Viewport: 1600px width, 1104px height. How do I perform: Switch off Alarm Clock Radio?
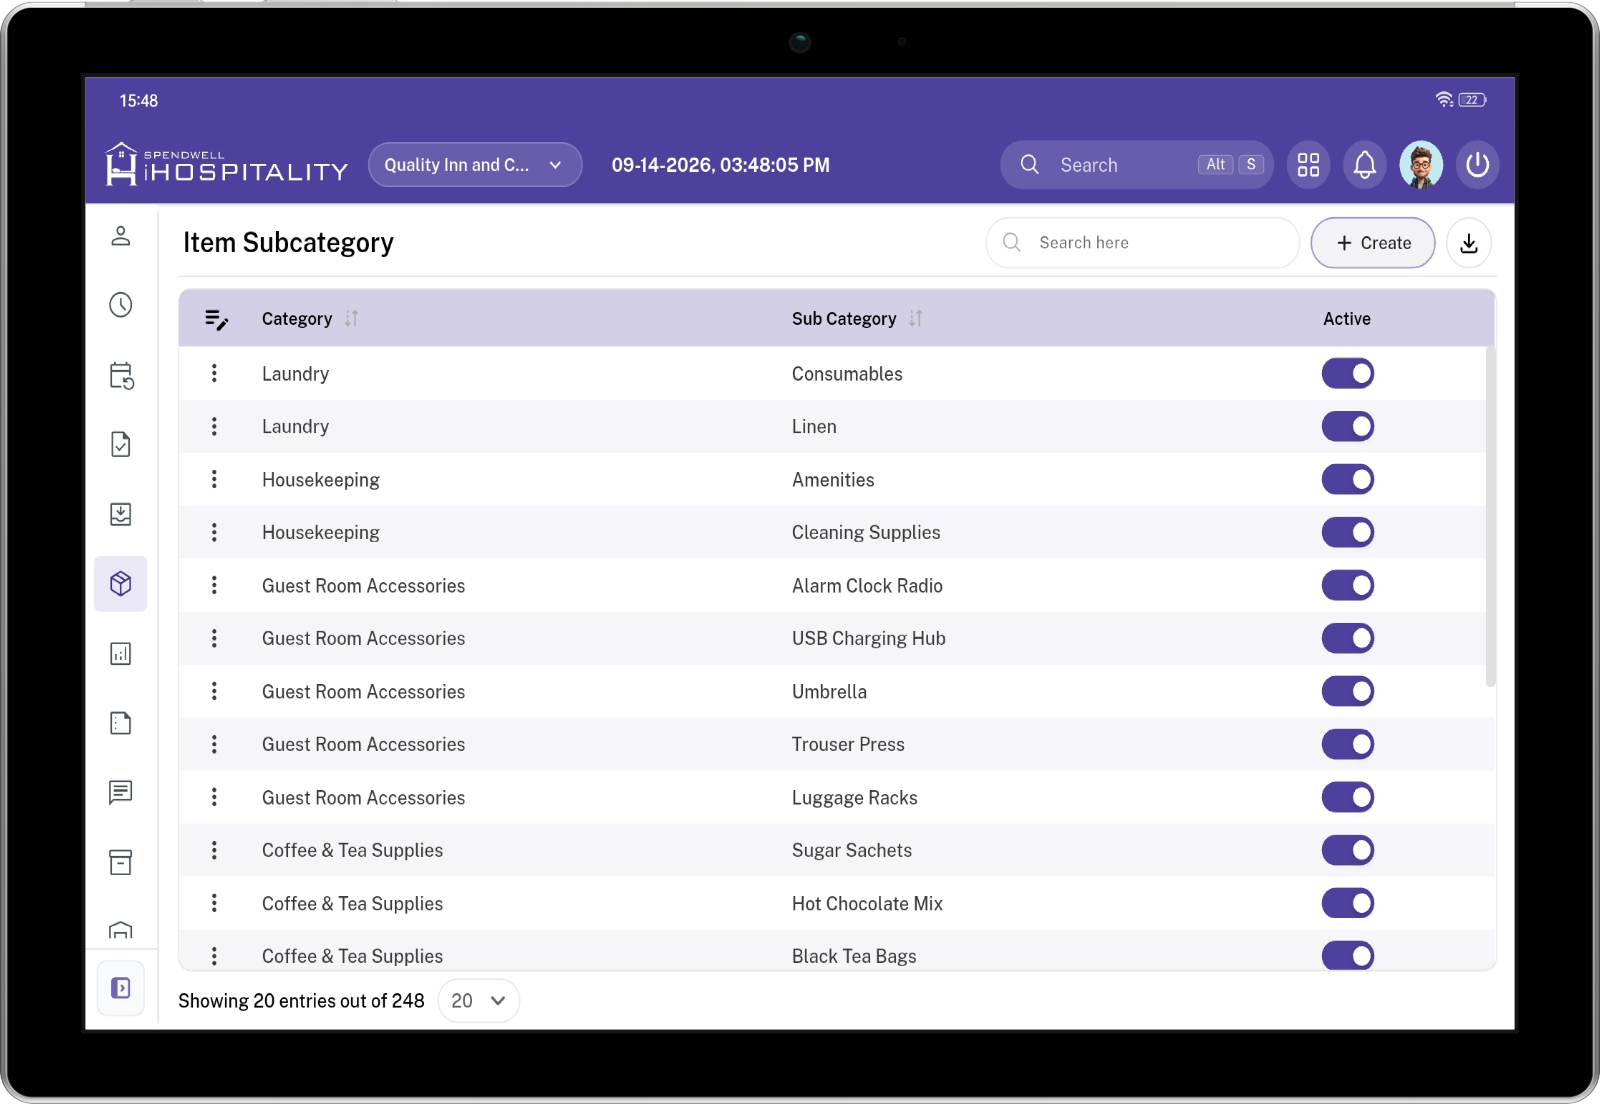(x=1348, y=585)
